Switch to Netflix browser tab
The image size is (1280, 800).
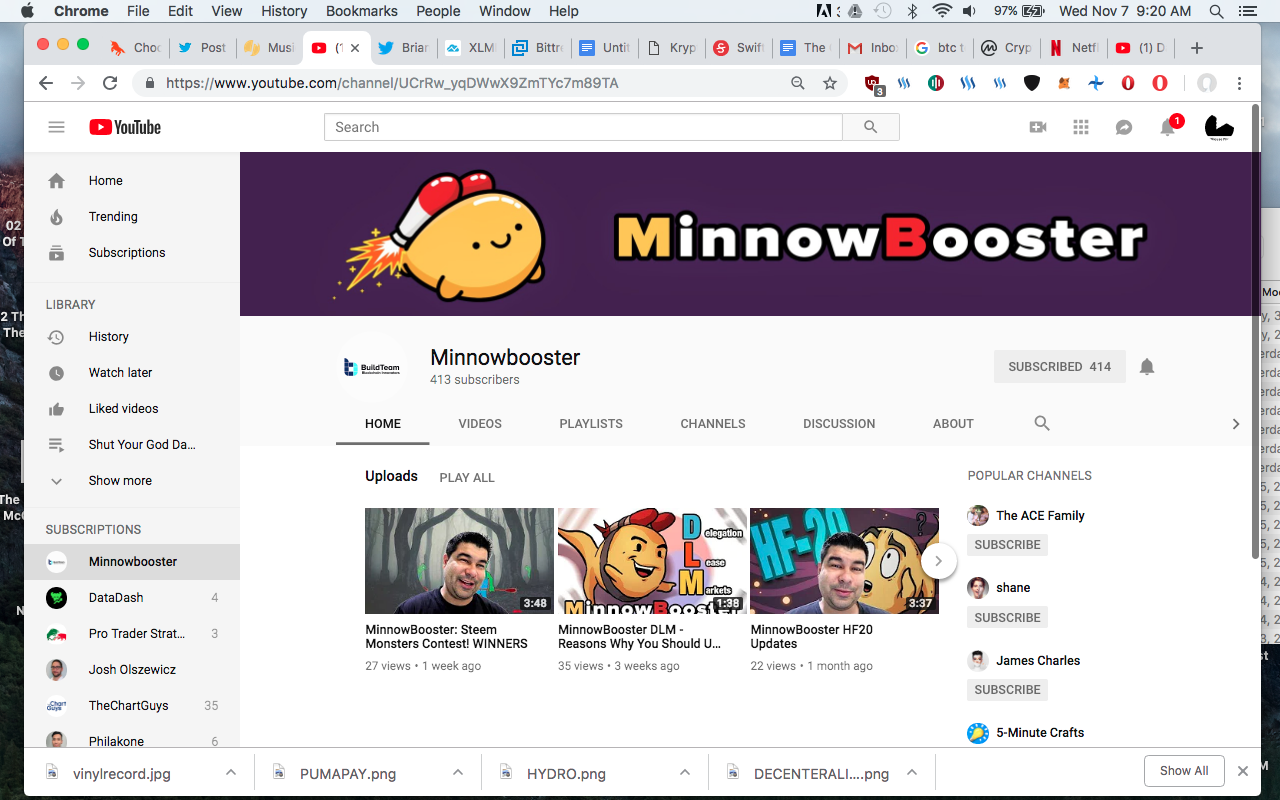point(1072,48)
